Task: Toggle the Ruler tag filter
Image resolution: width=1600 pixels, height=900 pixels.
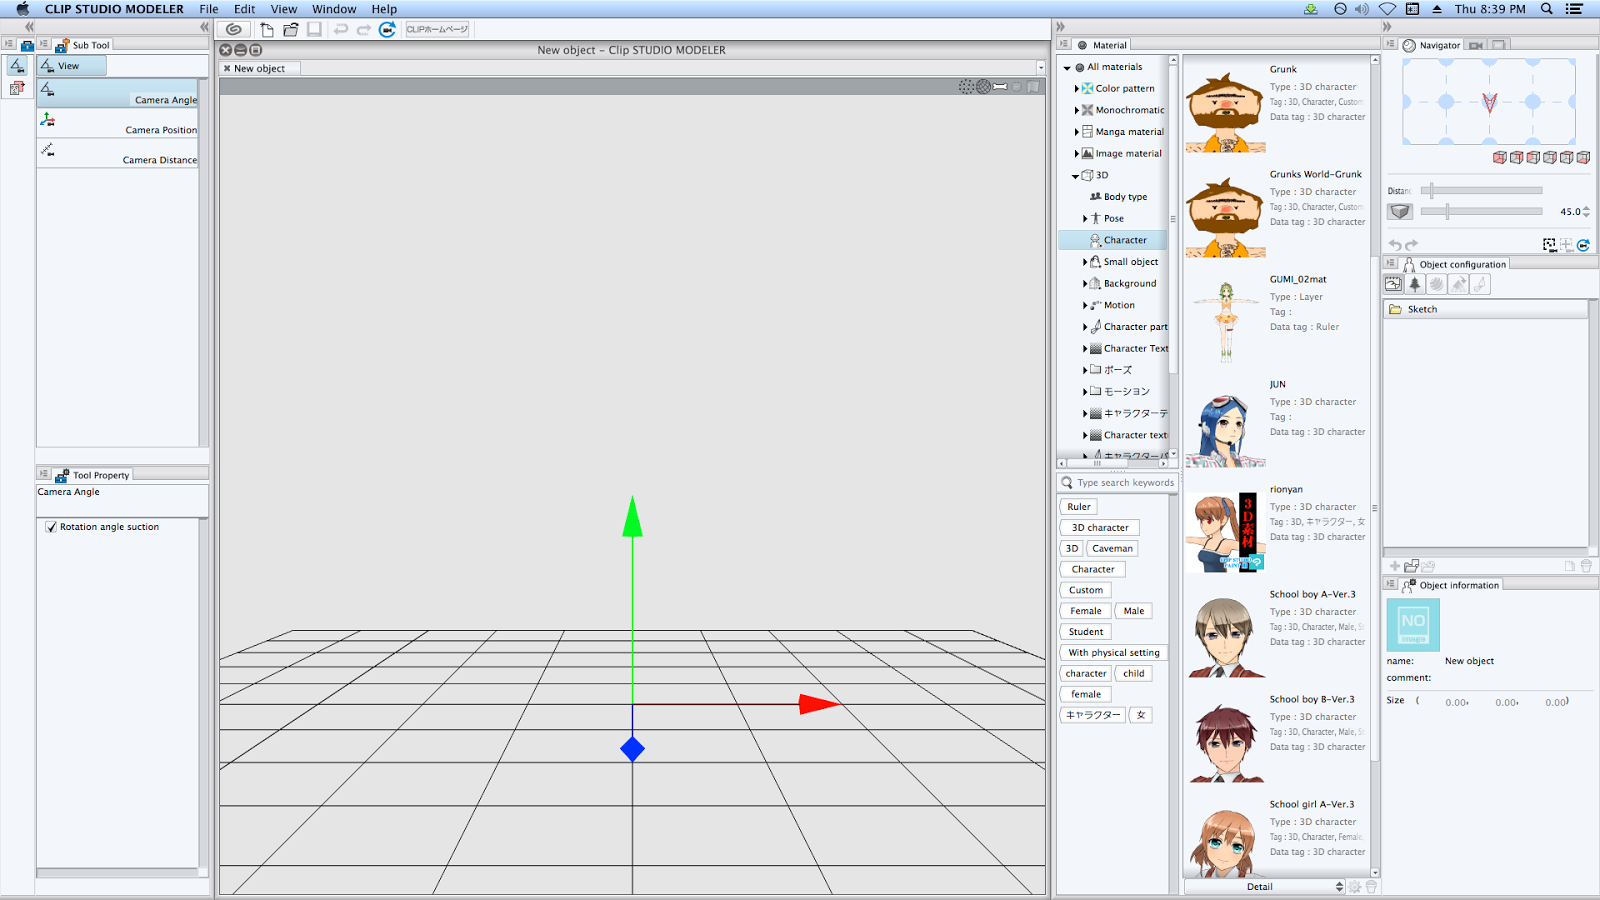Action: [1078, 507]
